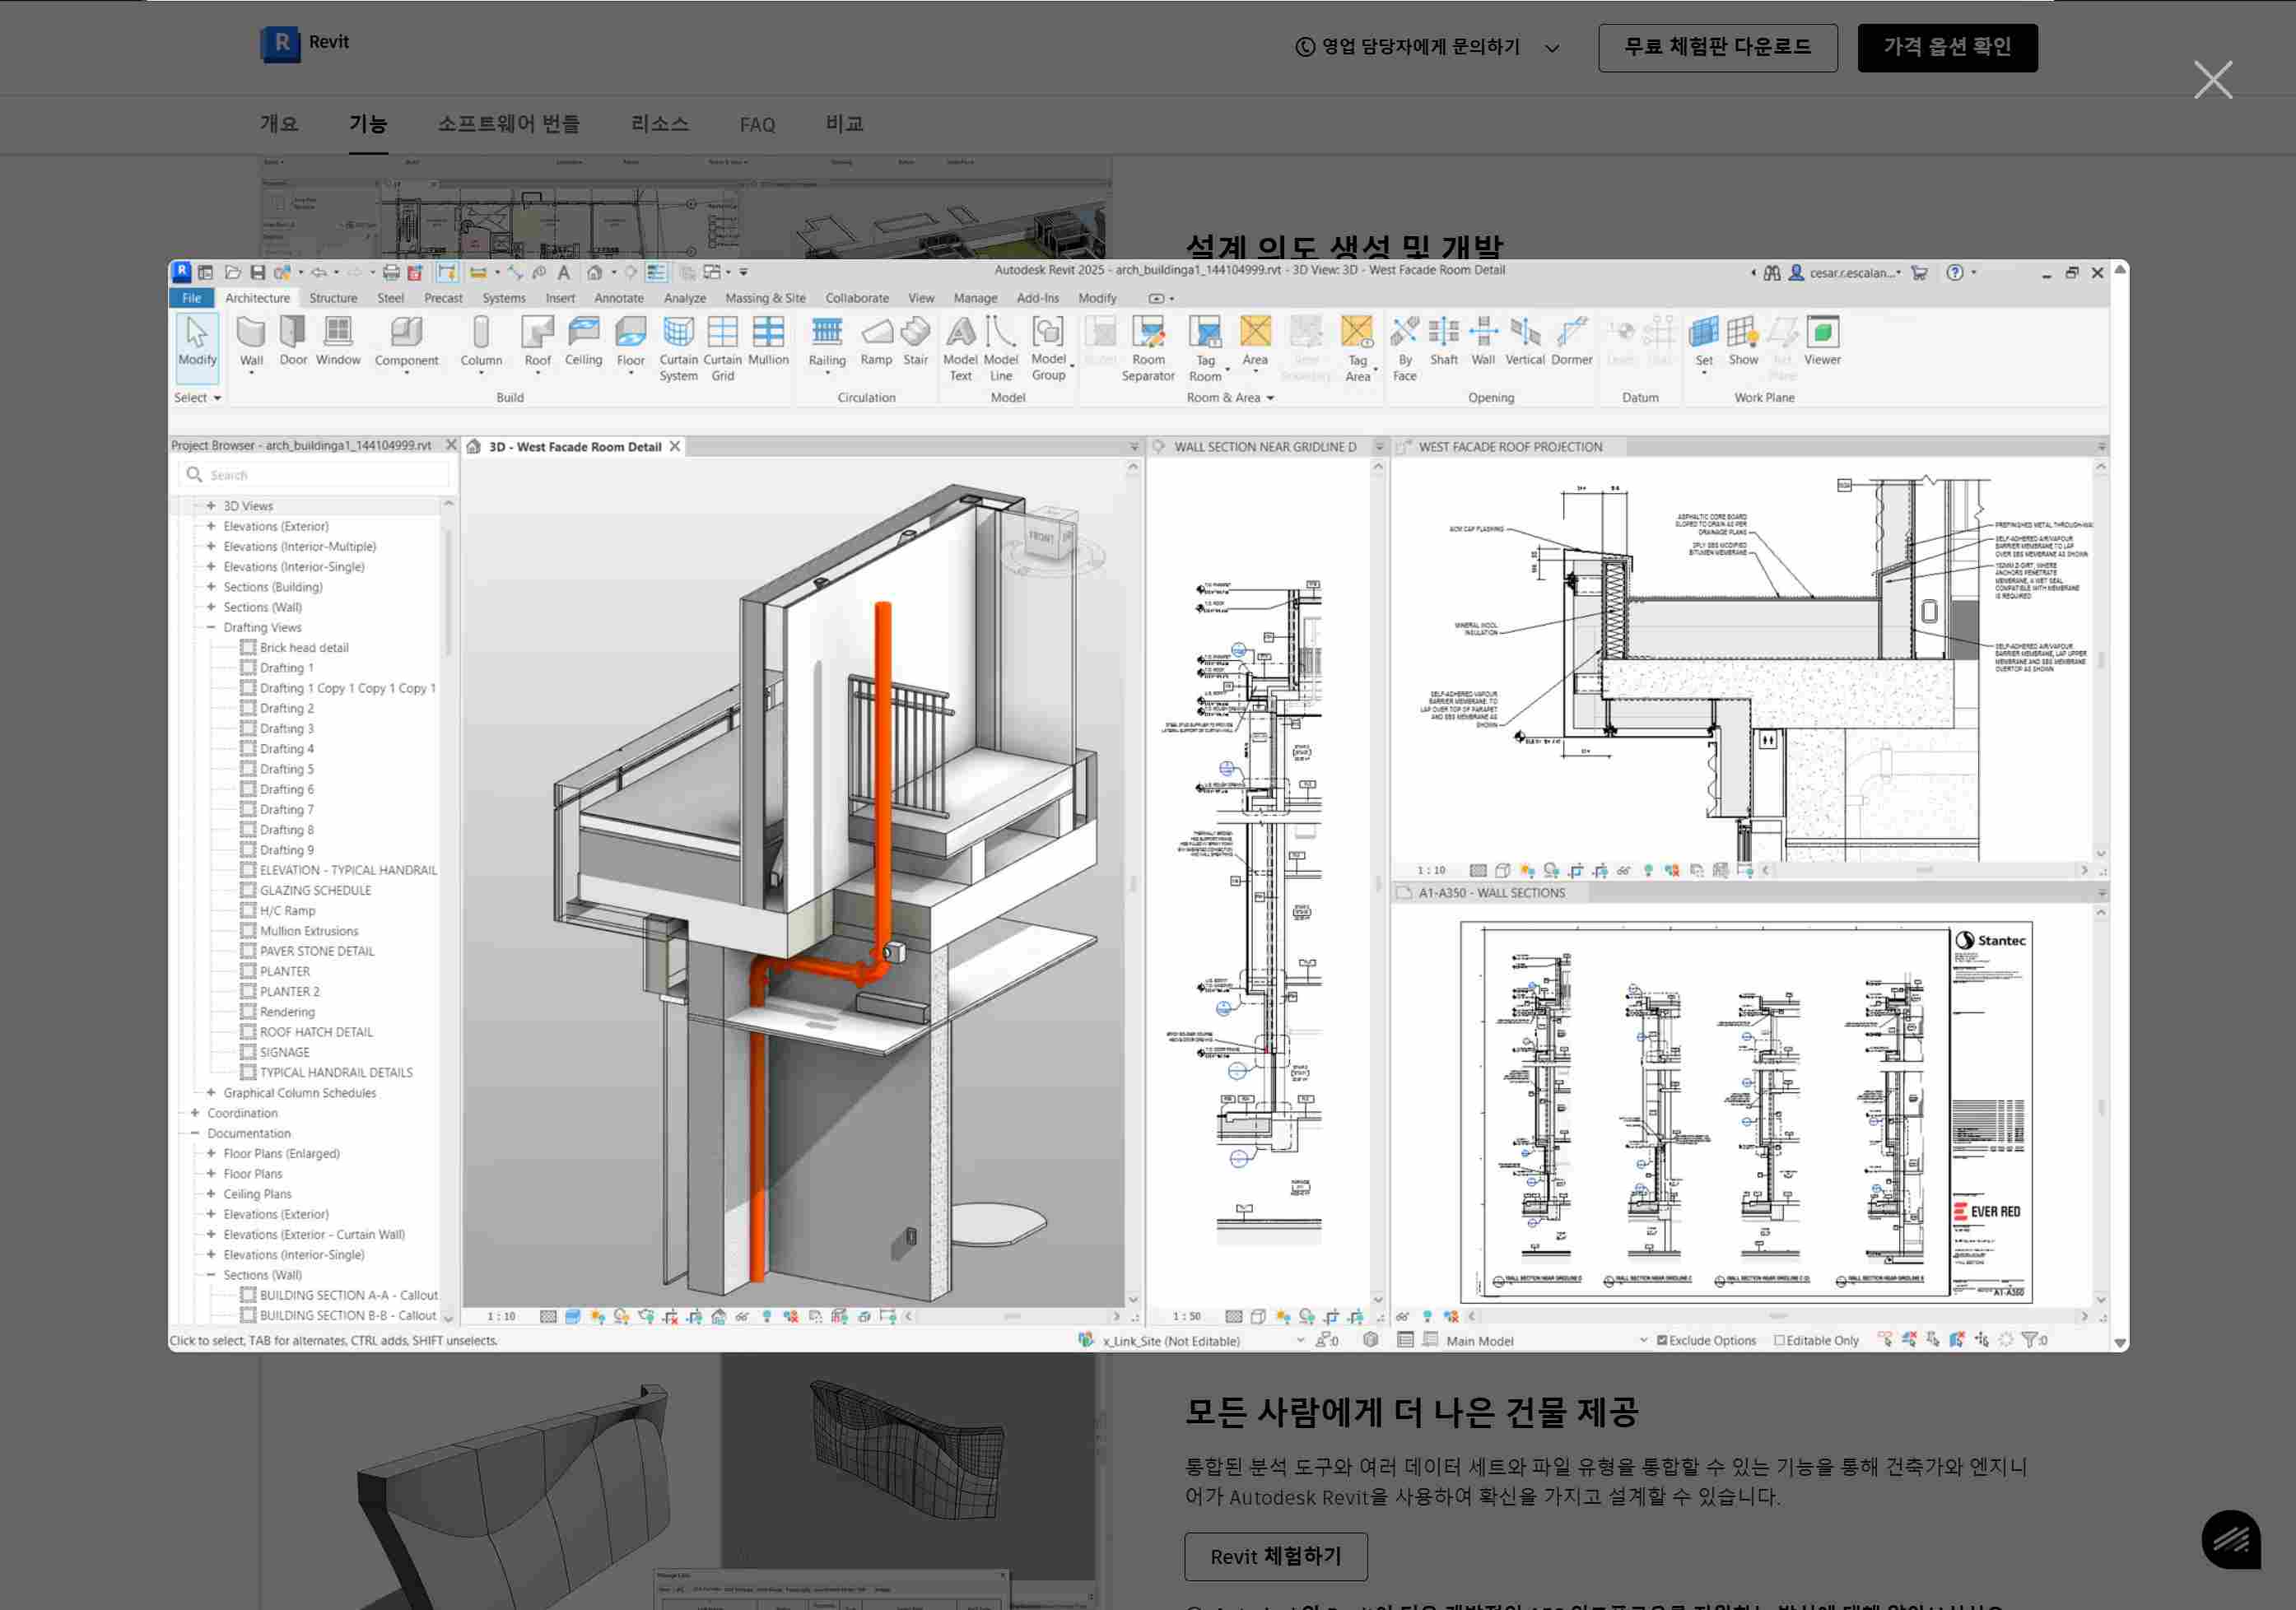Select the Railing tool

[x=827, y=344]
